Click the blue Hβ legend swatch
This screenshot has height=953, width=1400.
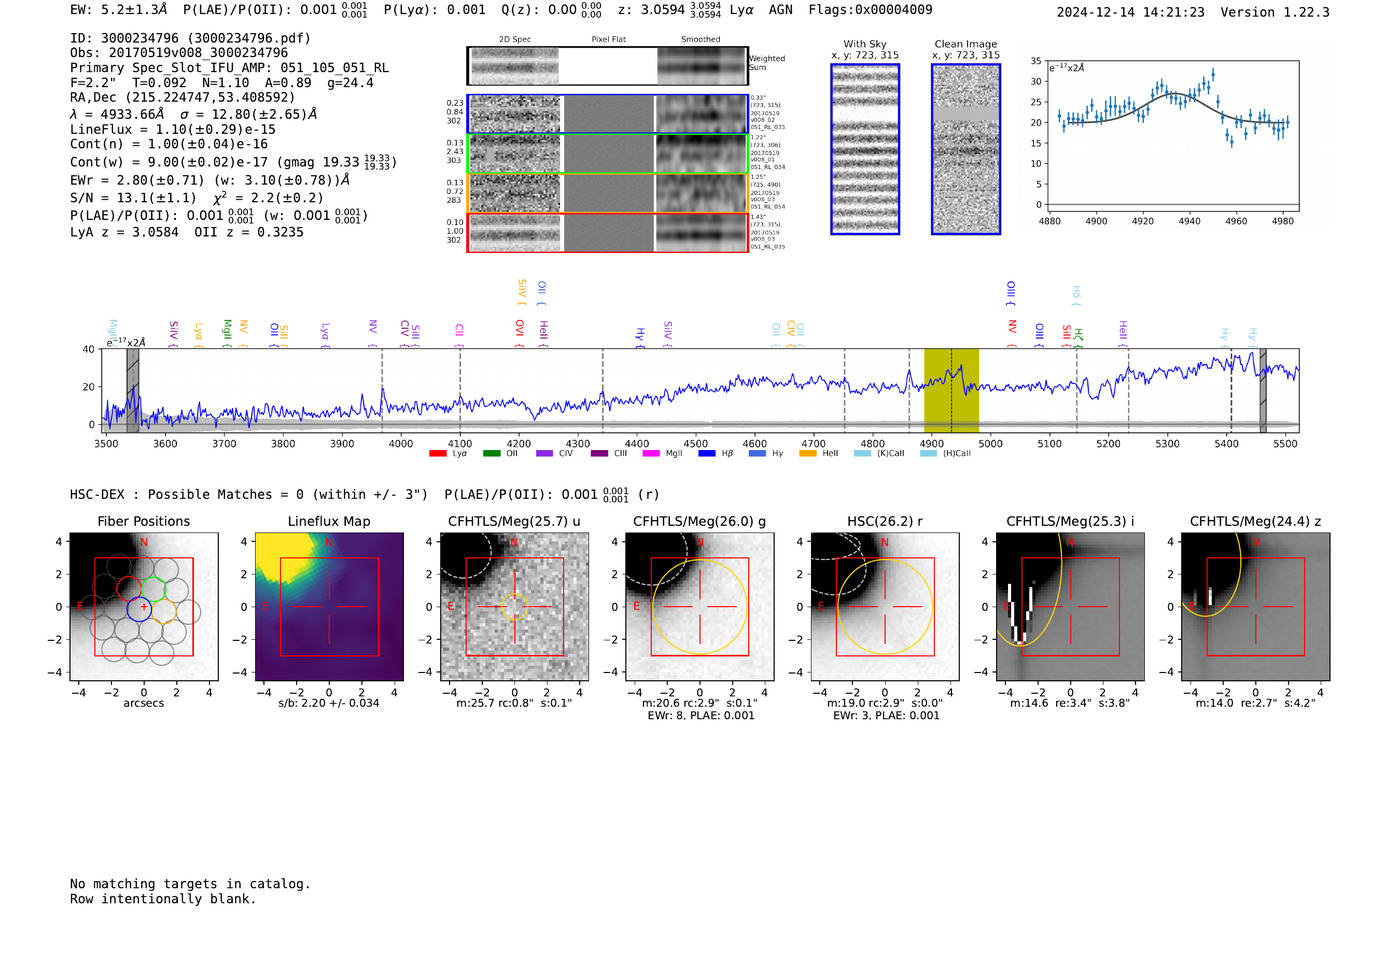(707, 454)
